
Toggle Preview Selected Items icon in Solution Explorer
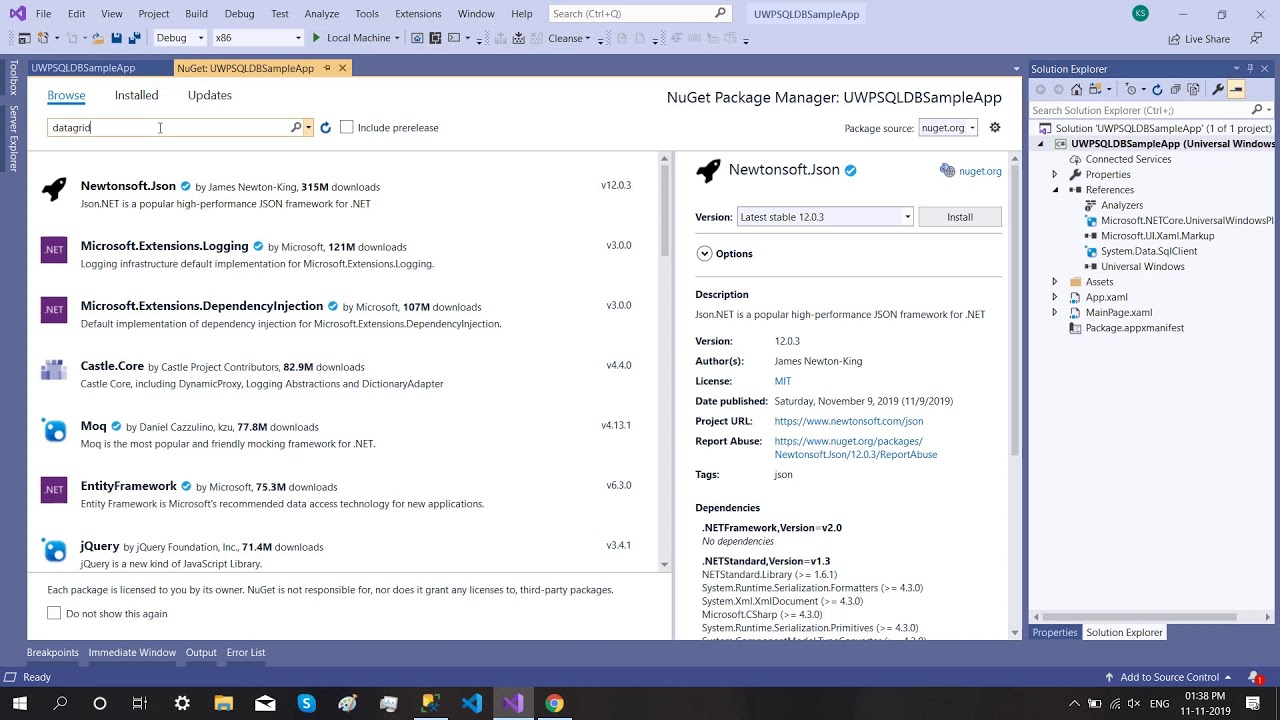1237,89
